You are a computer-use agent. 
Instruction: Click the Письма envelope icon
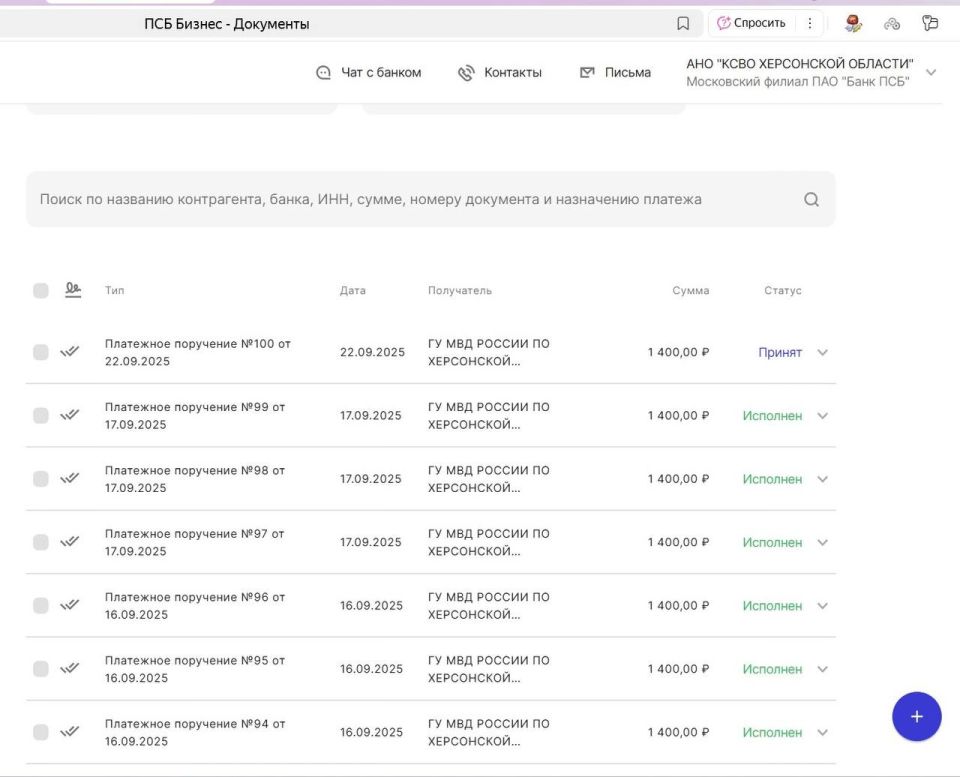(587, 73)
